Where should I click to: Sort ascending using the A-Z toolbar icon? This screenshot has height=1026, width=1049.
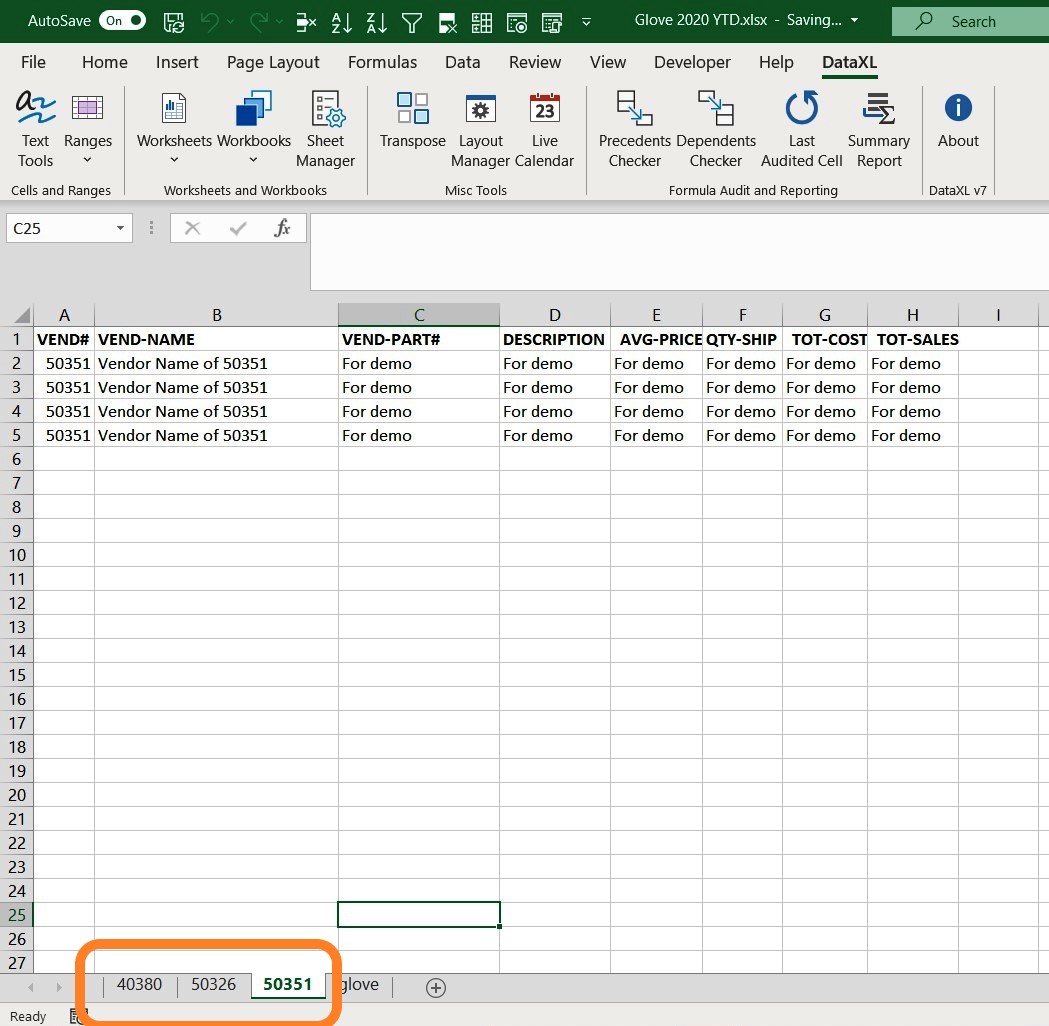[341, 21]
